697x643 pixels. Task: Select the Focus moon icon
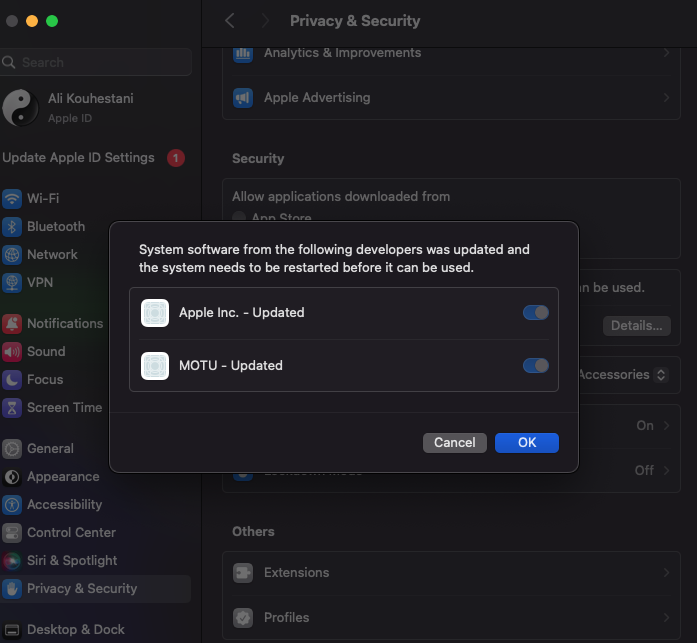point(12,379)
